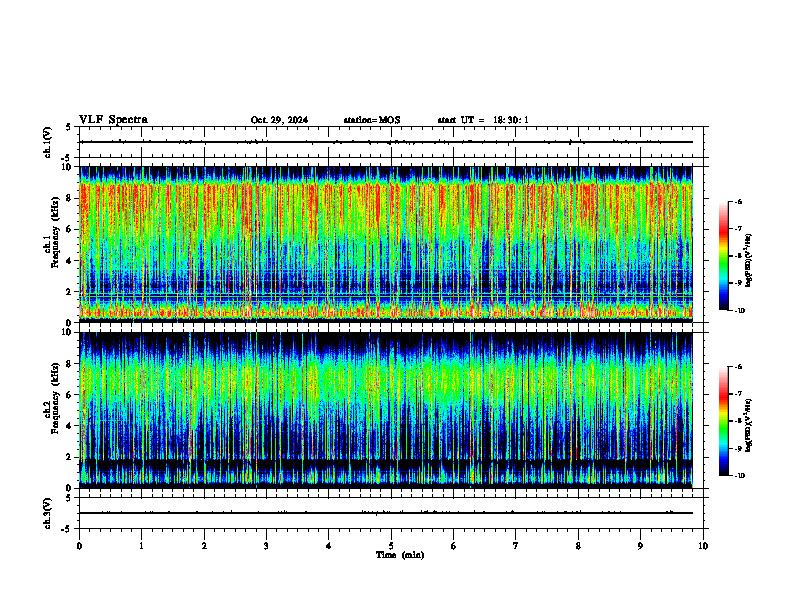The height and width of the screenshot is (612, 792).
Task: Click the "start UT = 18:30: 1" label
Action: click(483, 120)
